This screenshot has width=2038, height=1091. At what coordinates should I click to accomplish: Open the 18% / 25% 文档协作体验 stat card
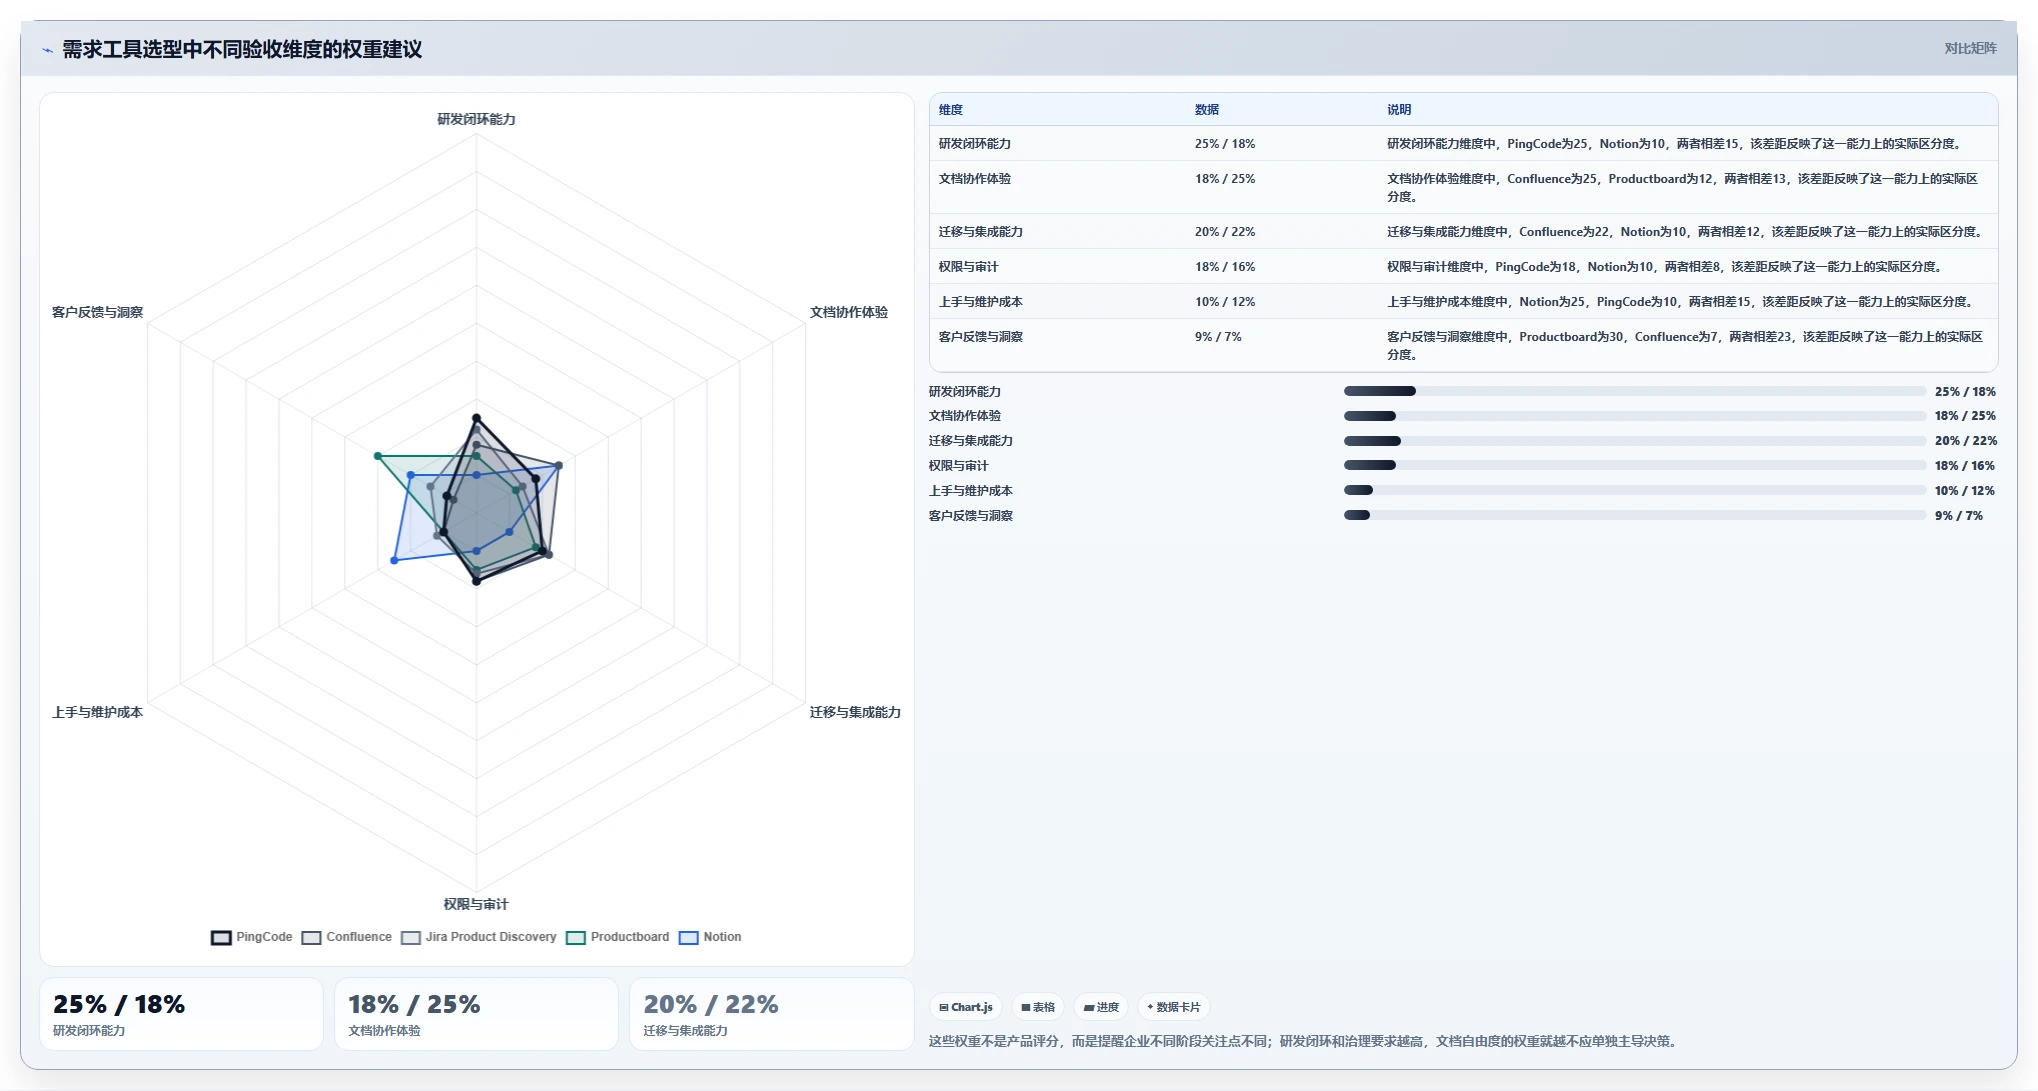pyautogui.click(x=476, y=1014)
